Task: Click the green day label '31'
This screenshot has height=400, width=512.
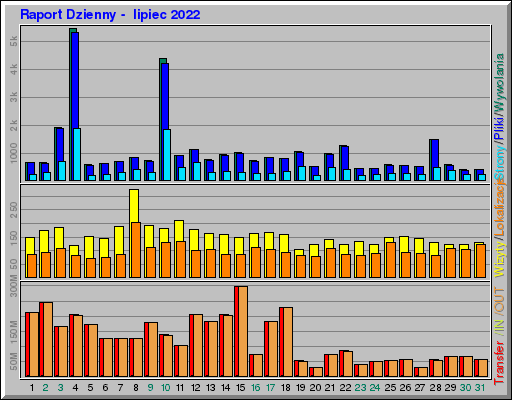Action: point(480,388)
